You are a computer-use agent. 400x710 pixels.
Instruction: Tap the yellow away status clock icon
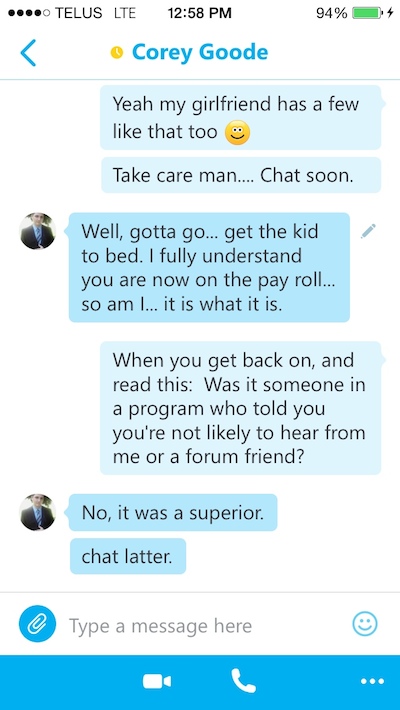tap(117, 53)
